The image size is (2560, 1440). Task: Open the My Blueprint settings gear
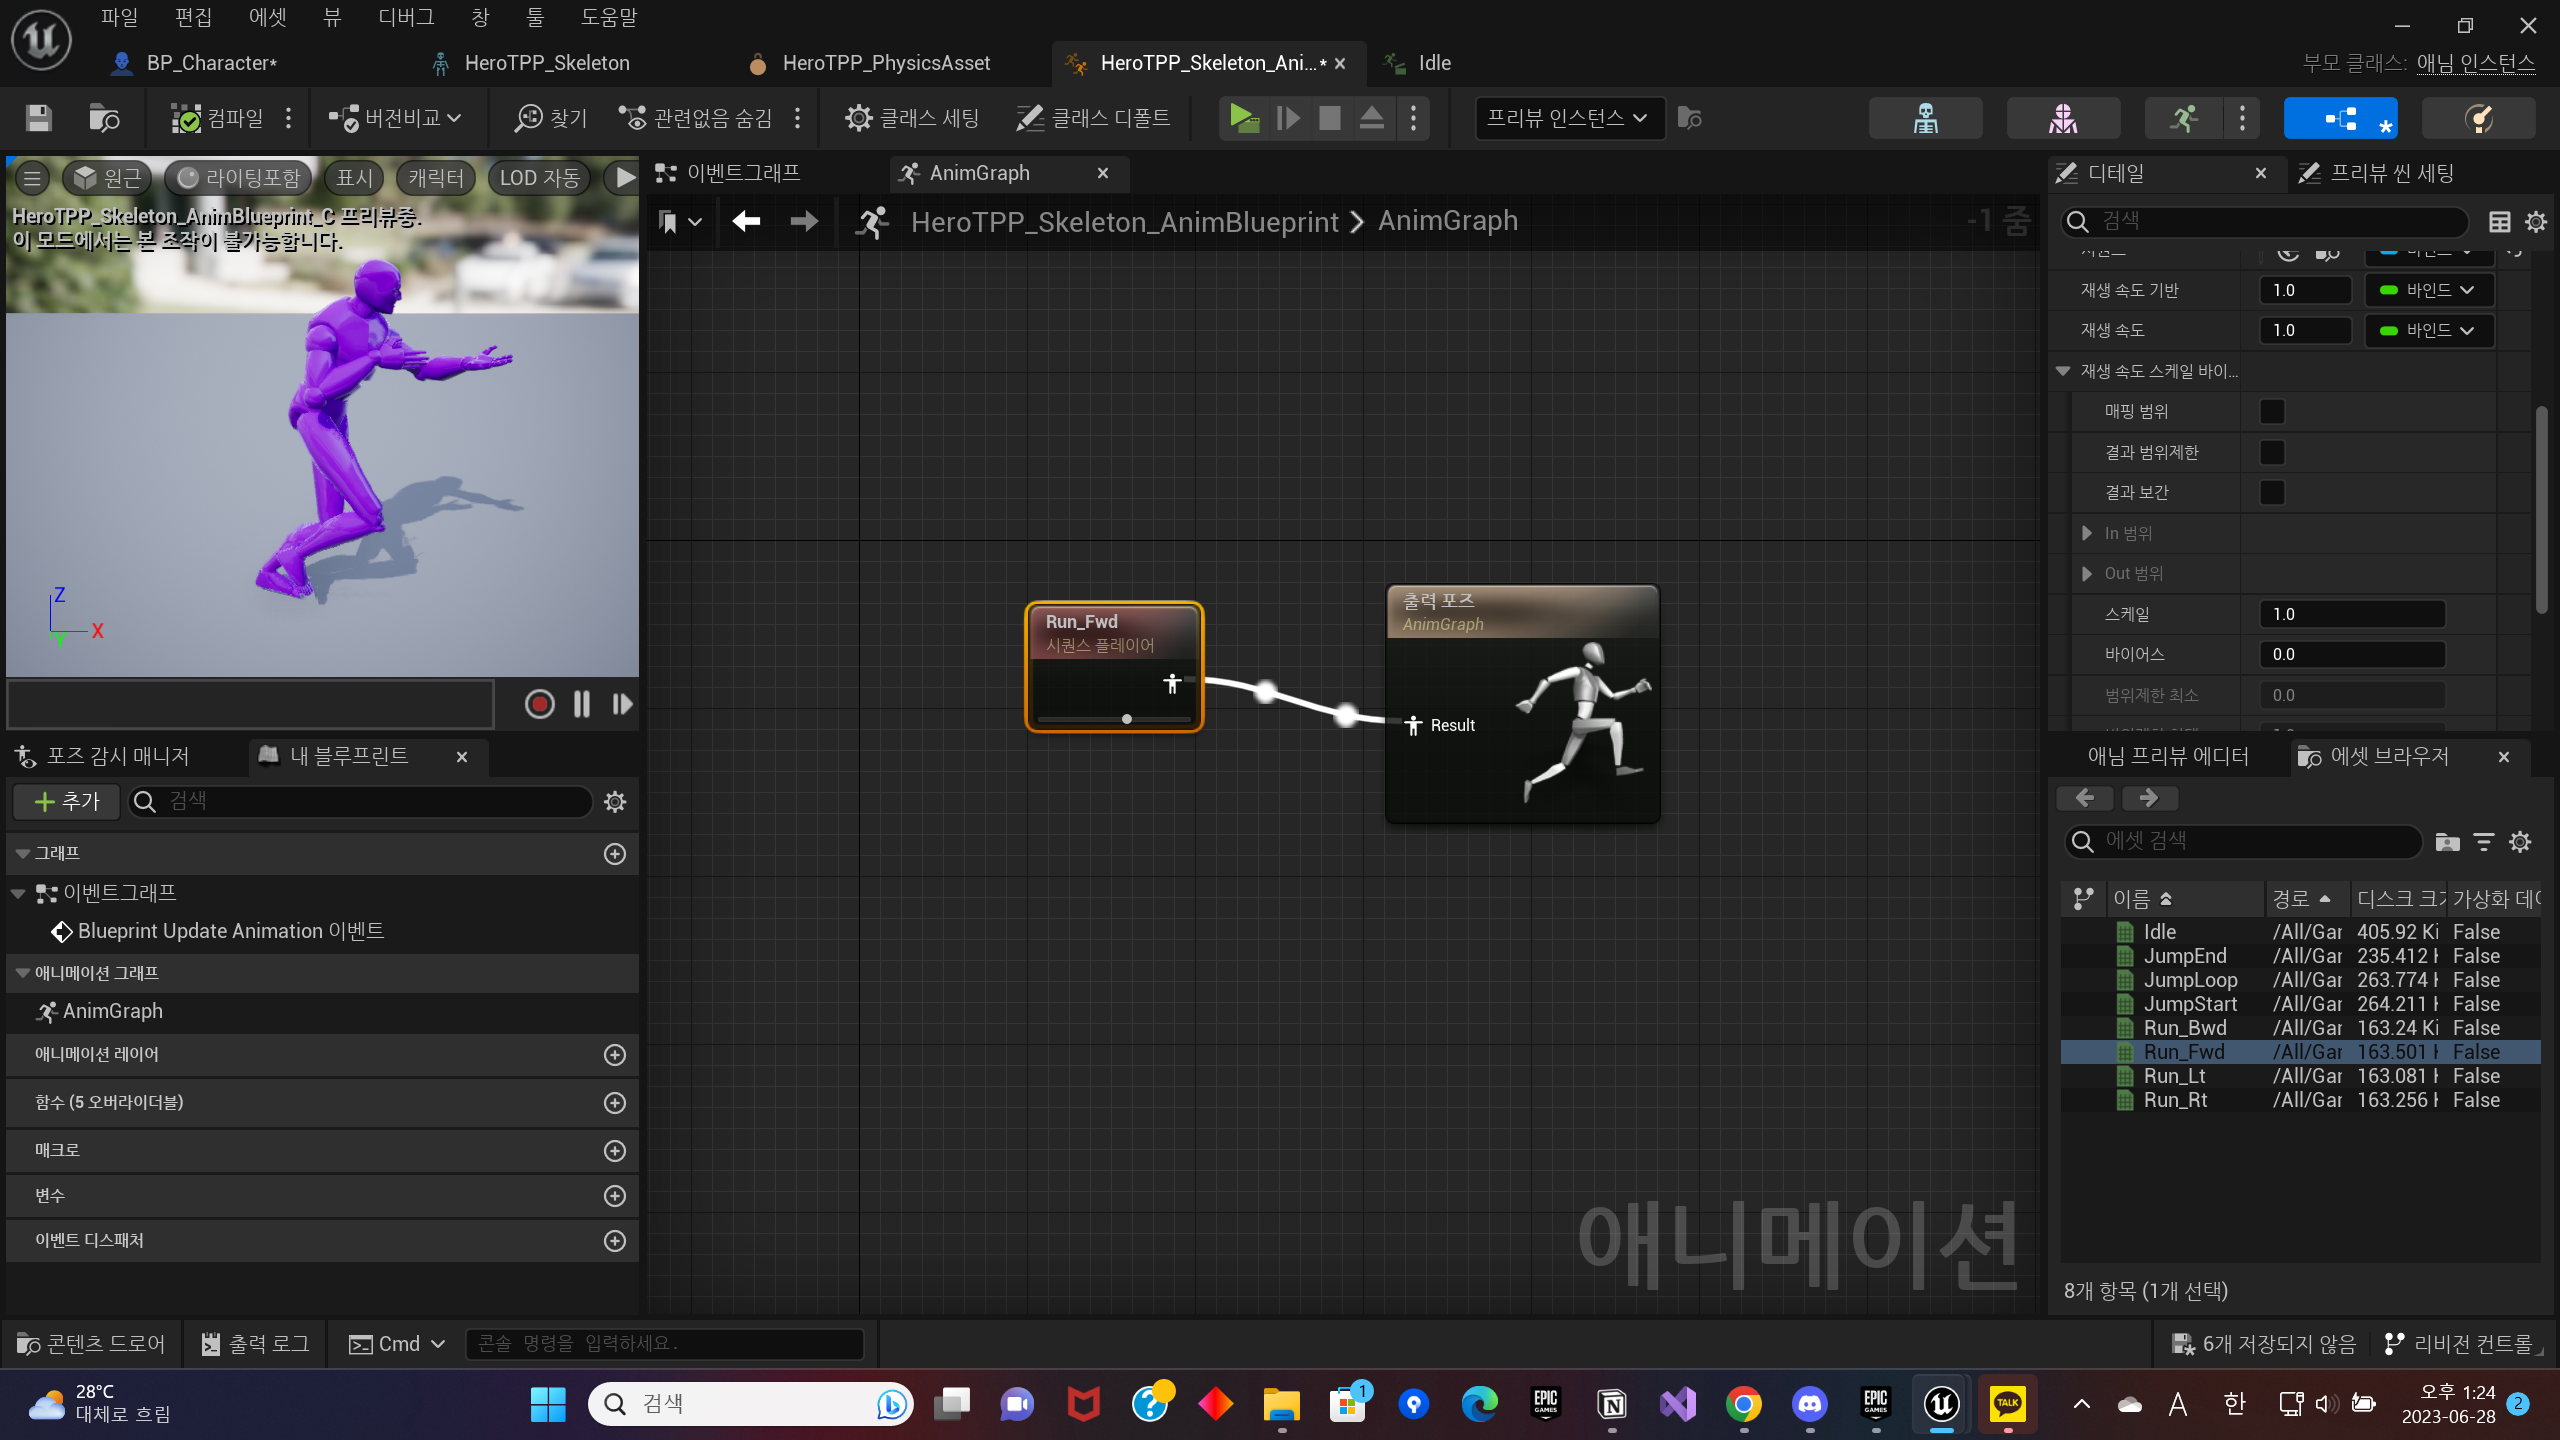(x=615, y=802)
